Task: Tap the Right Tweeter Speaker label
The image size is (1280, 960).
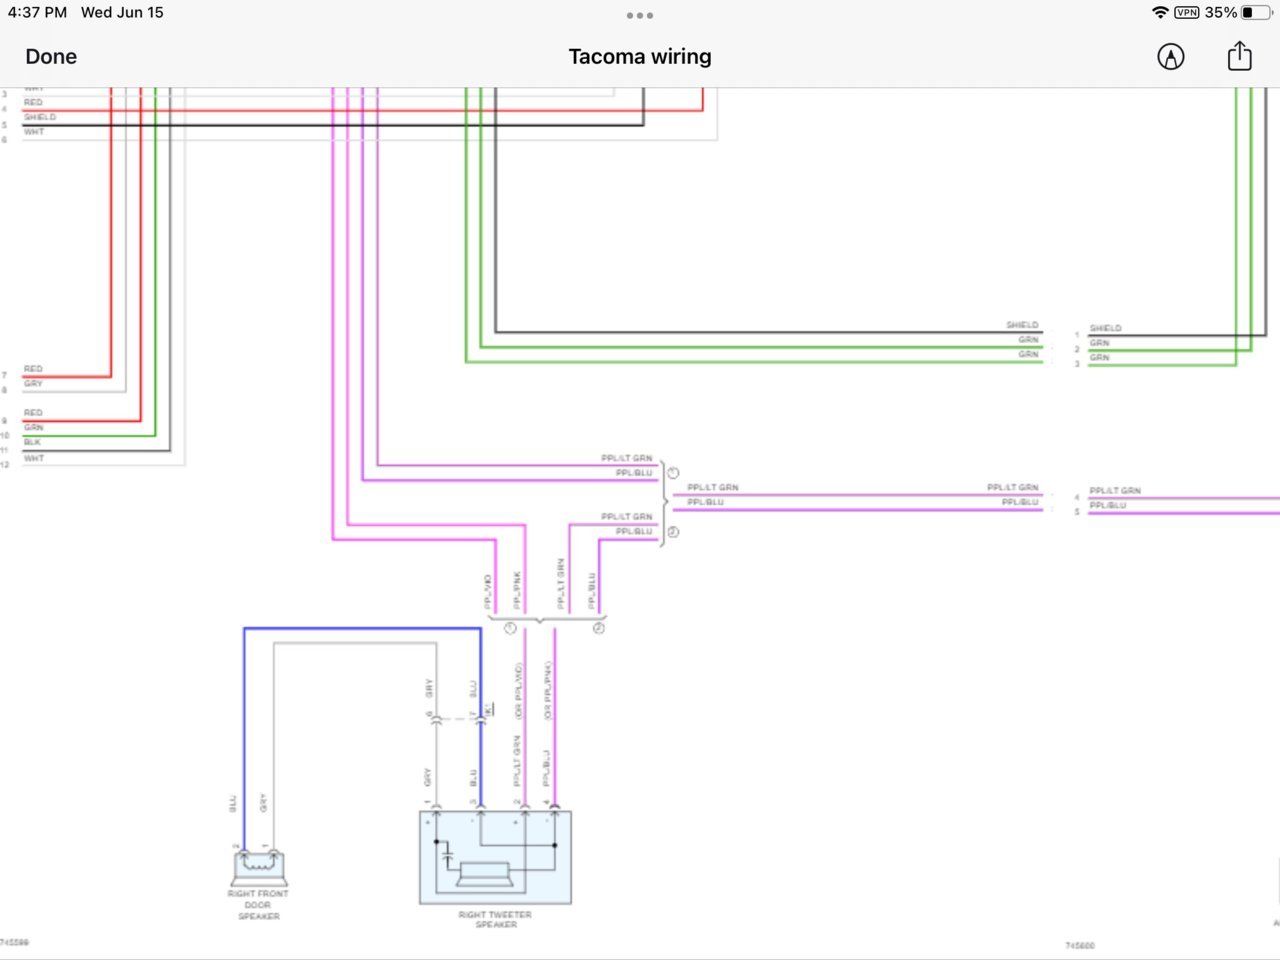Action: pyautogui.click(x=495, y=919)
